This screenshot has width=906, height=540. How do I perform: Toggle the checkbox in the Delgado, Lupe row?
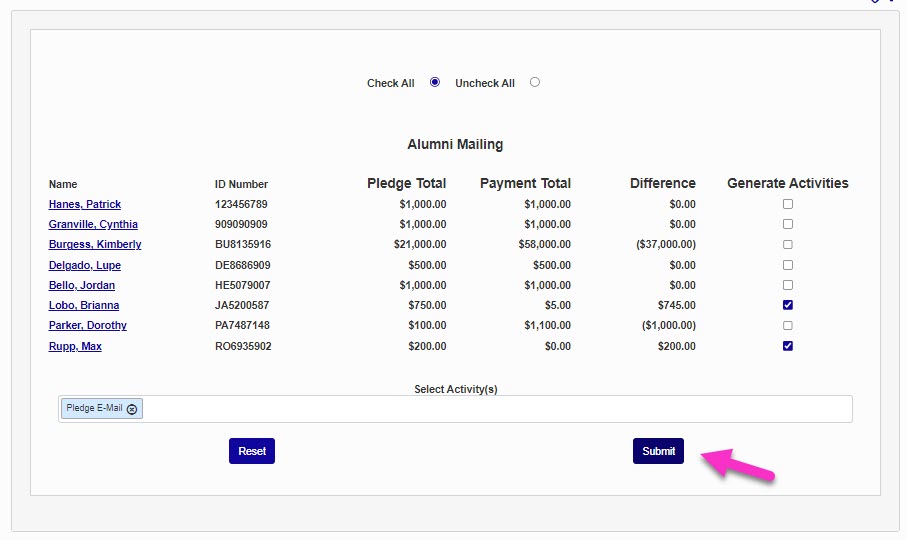788,265
